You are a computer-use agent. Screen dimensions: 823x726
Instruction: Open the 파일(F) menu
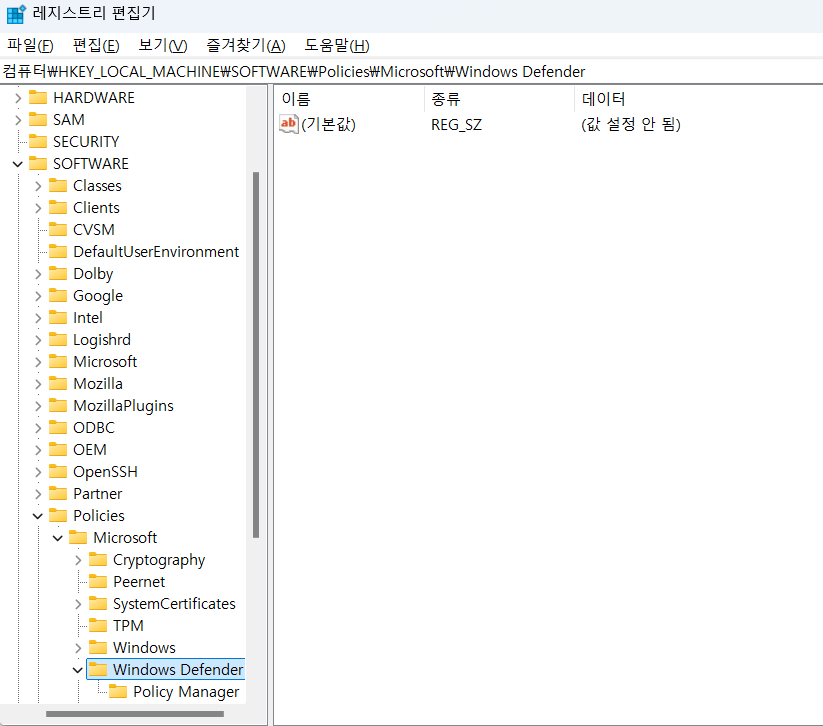tap(30, 46)
